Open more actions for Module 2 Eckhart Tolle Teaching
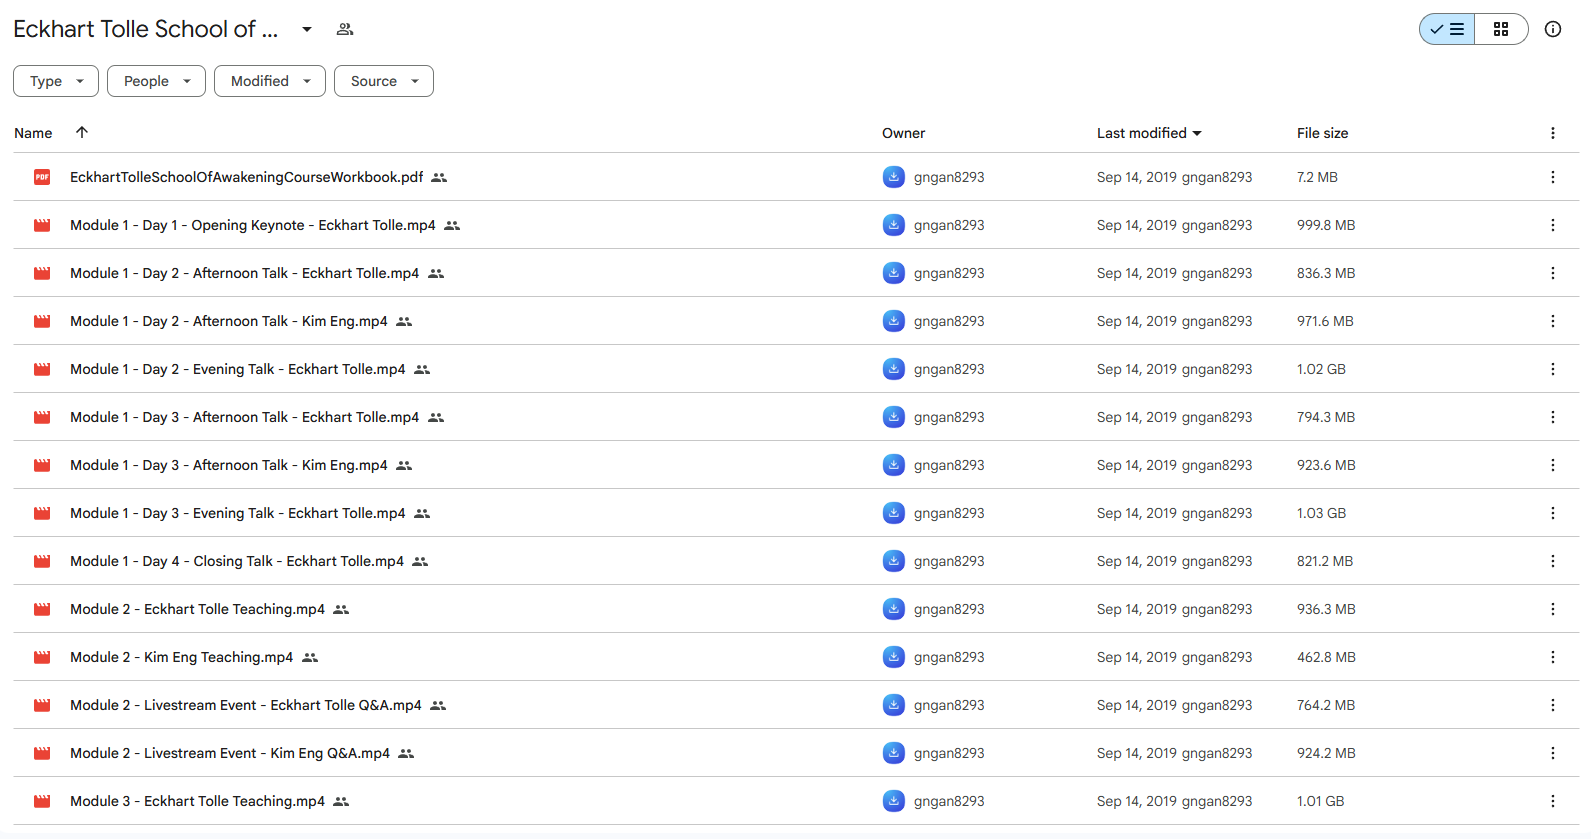 pos(1553,609)
